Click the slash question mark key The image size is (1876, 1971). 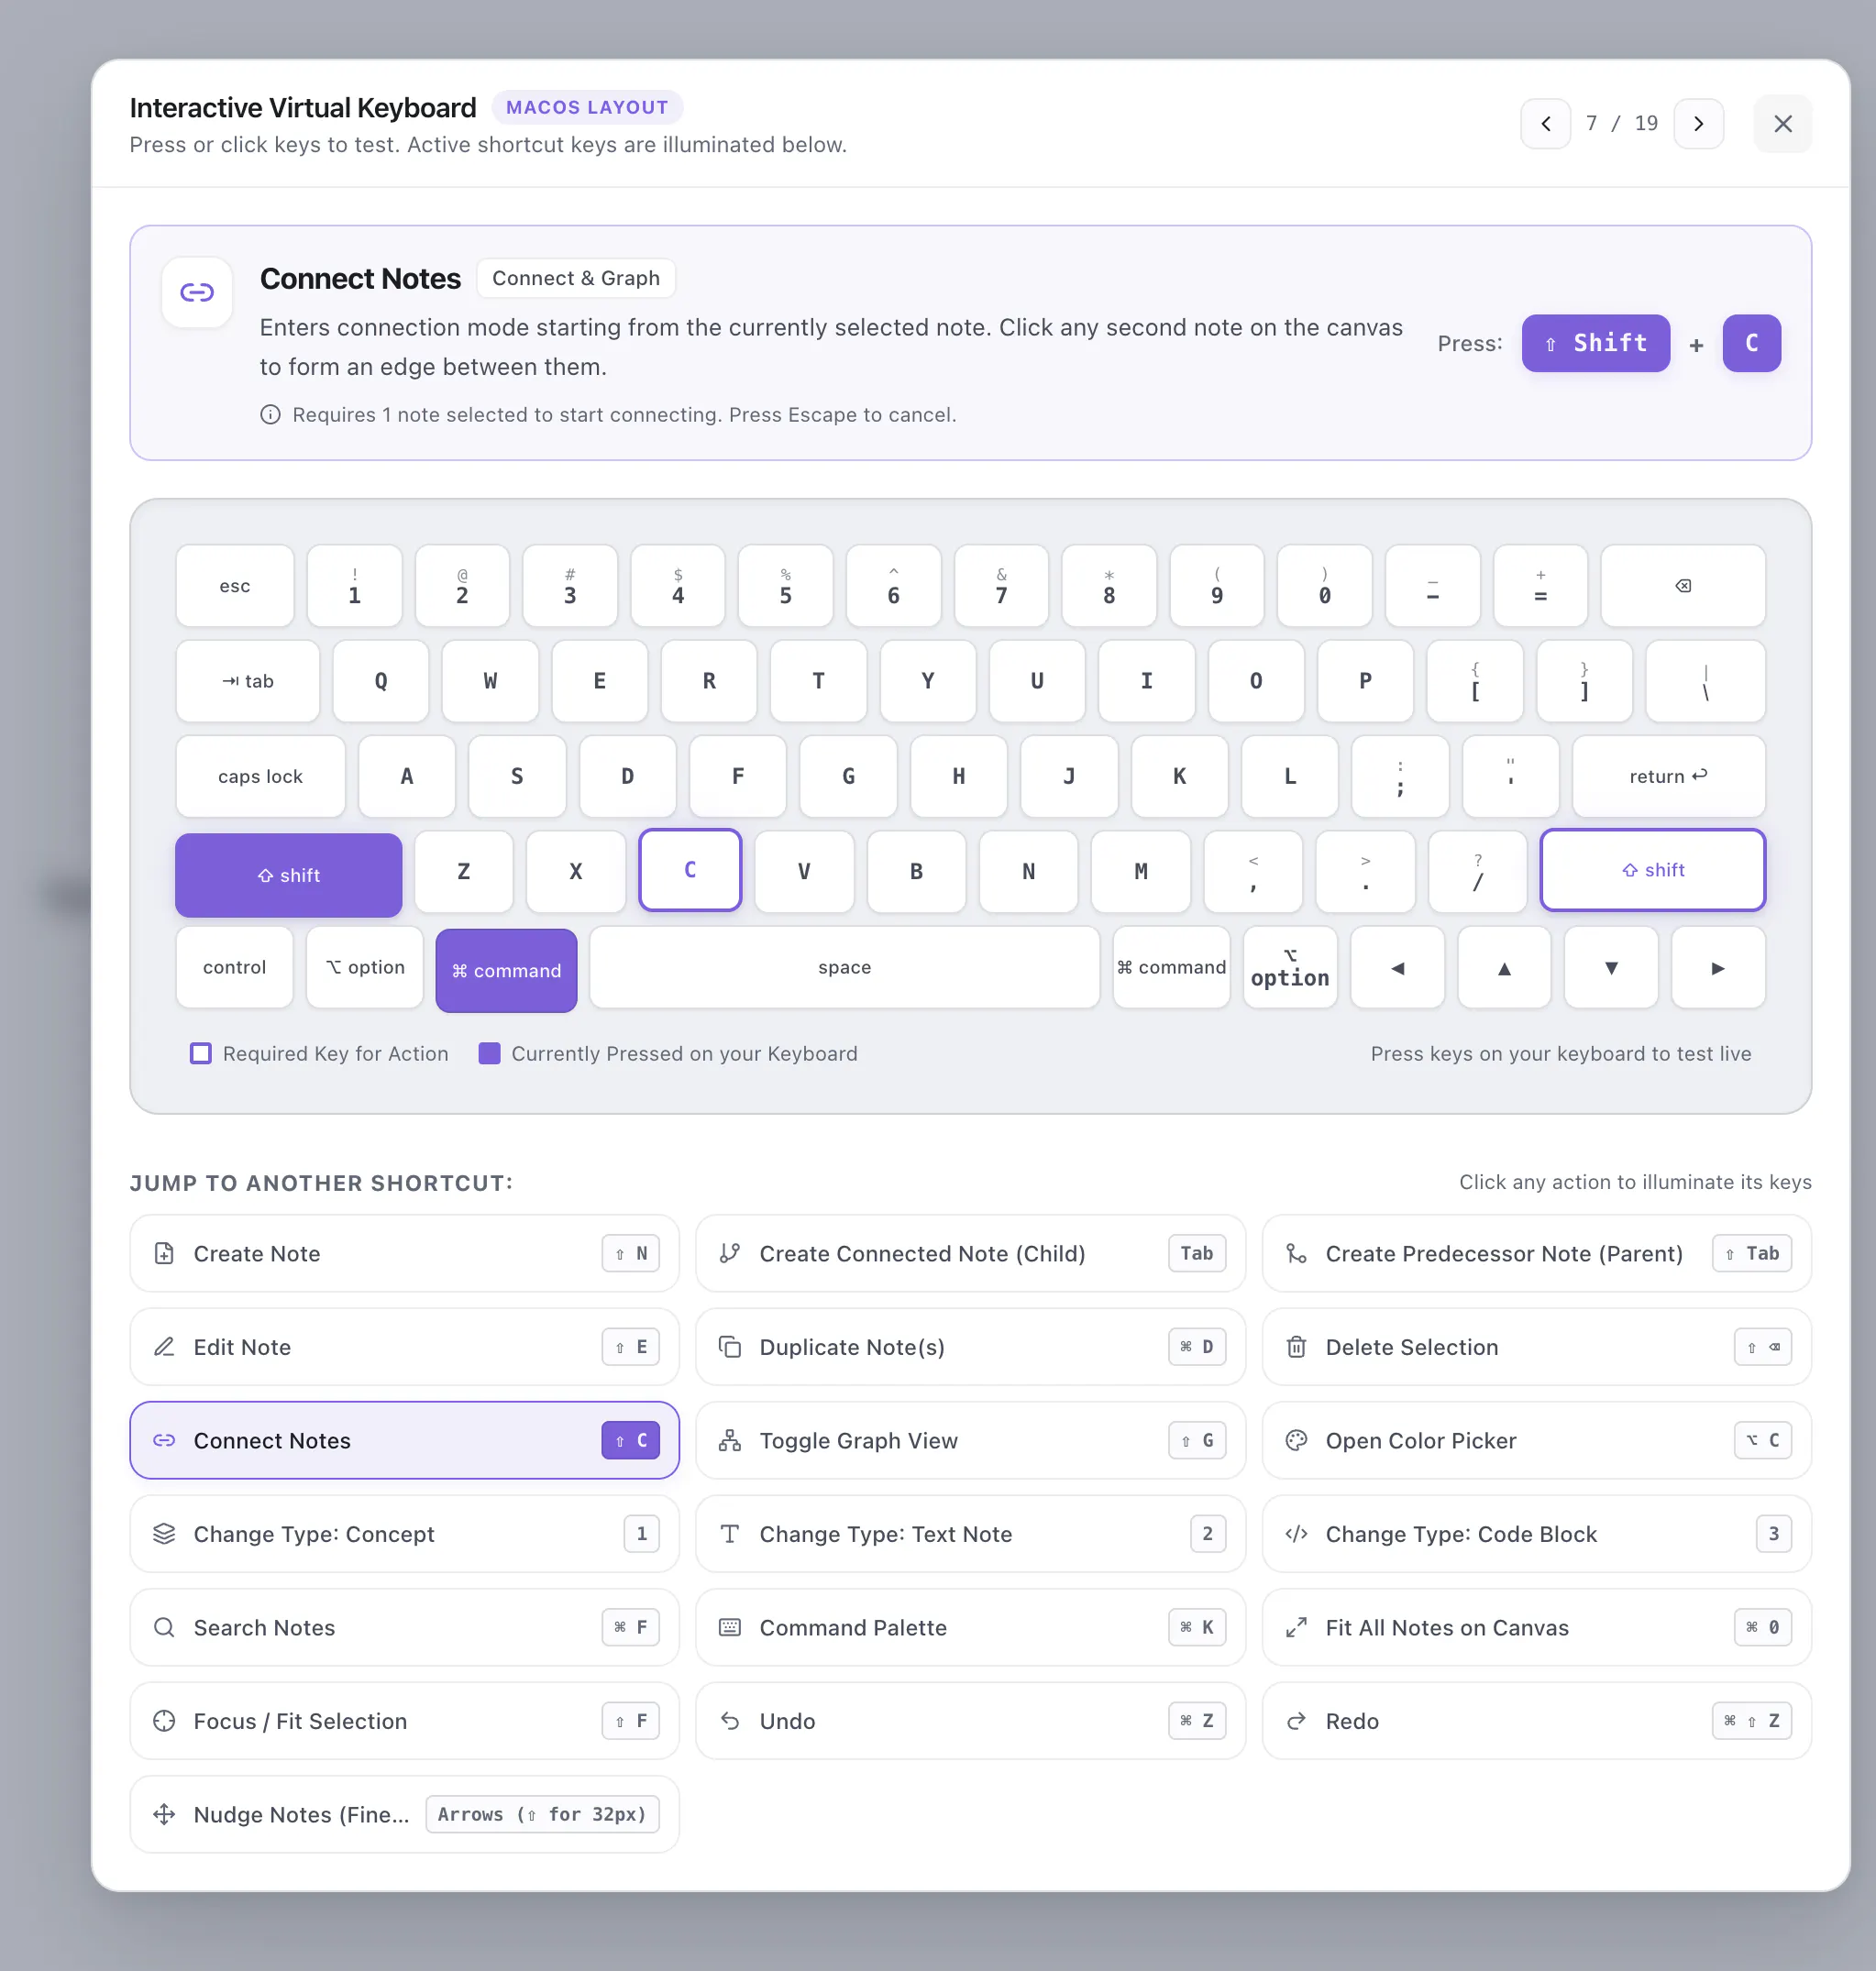click(1477, 872)
